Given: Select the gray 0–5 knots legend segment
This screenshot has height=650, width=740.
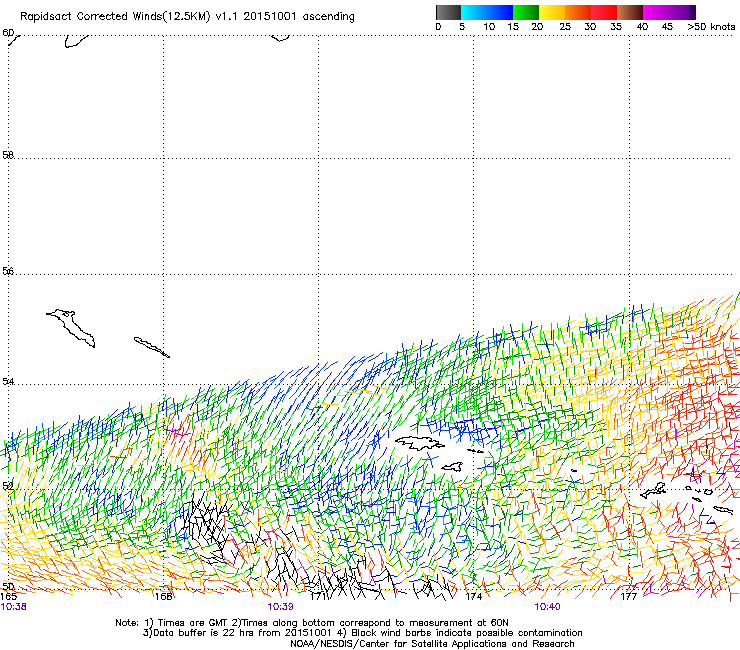Looking at the screenshot, I should point(448,12).
